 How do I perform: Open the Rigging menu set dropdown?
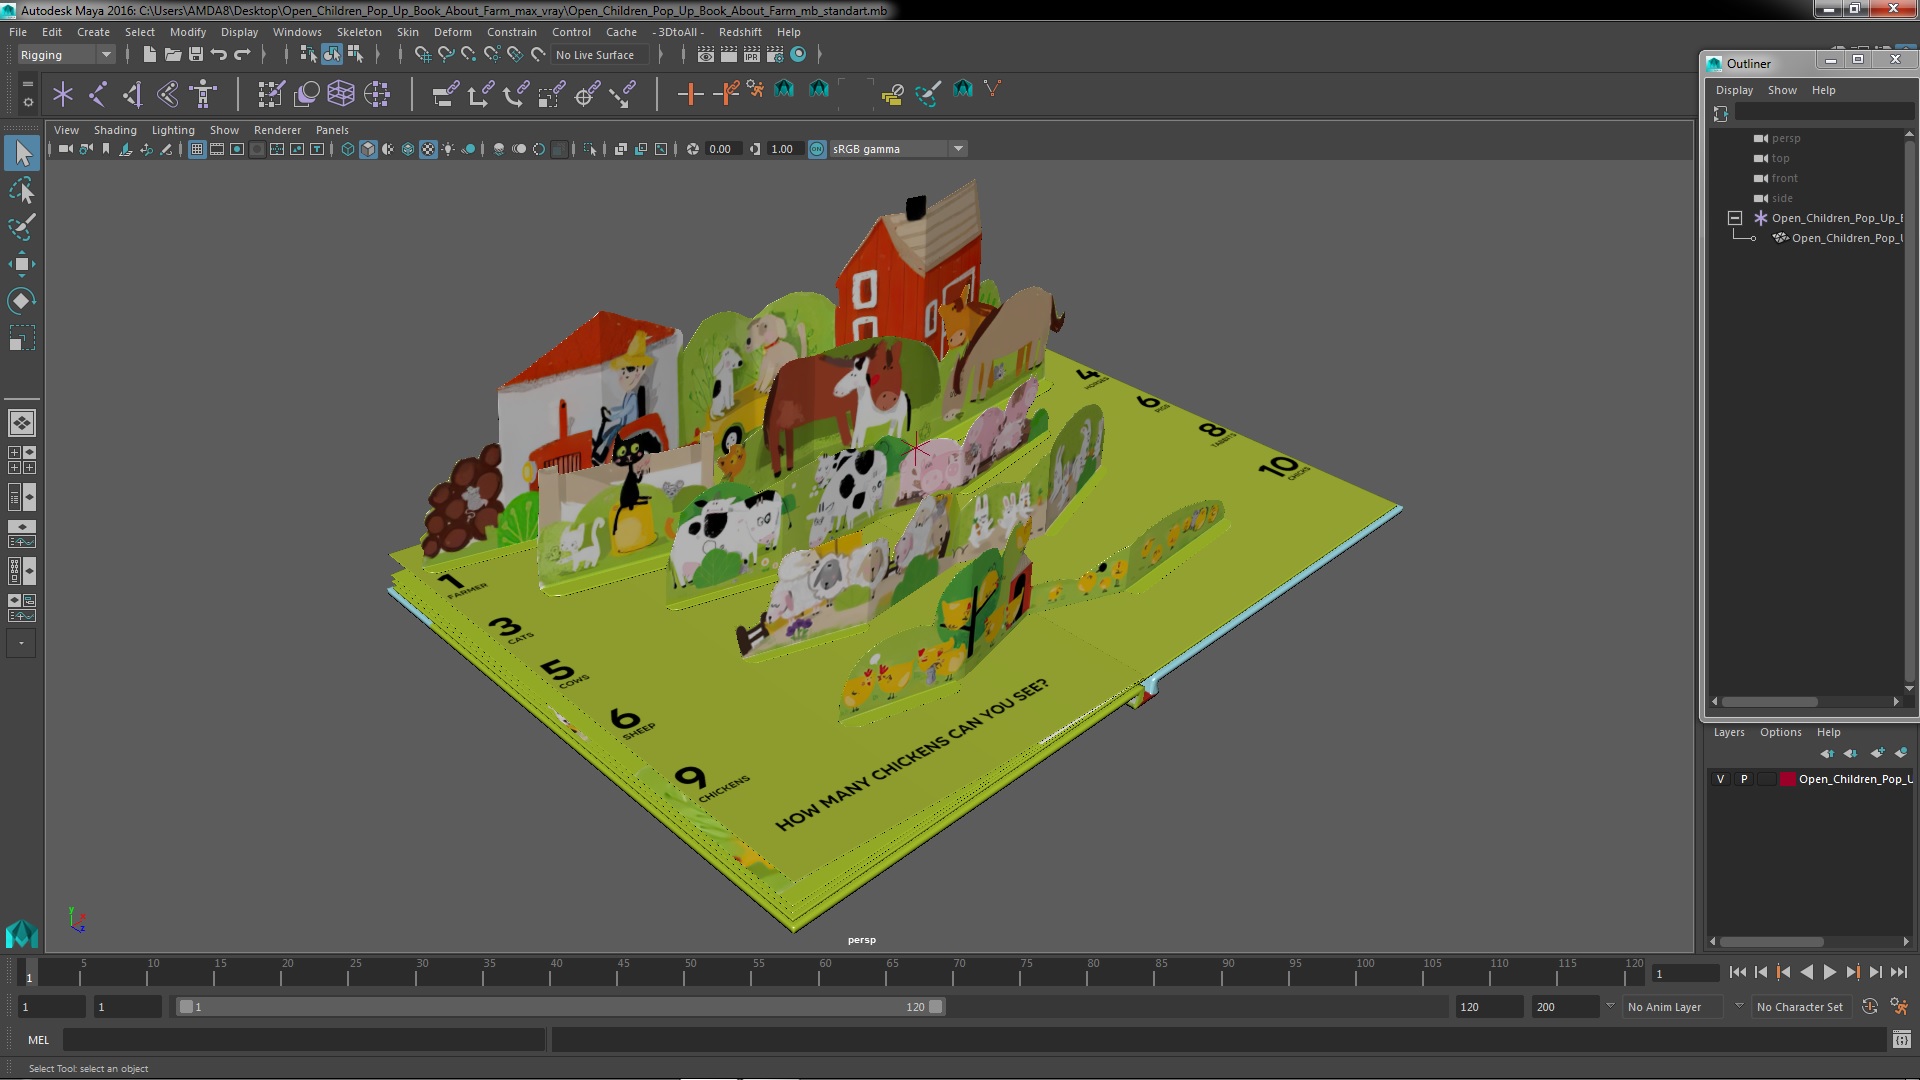pos(65,55)
